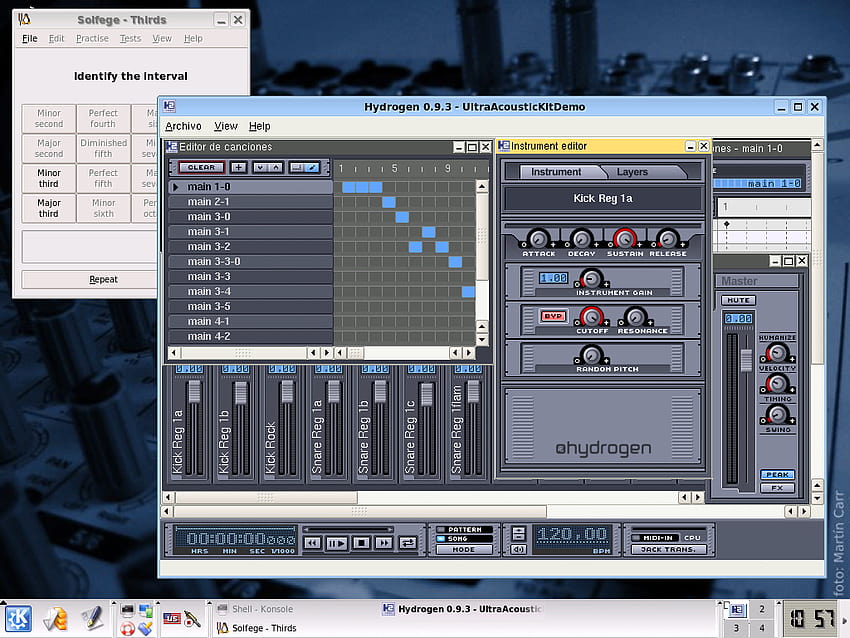The width and height of the screenshot is (850, 638).
Task: Toggle the FX button in Master strip
Action: 777,488
